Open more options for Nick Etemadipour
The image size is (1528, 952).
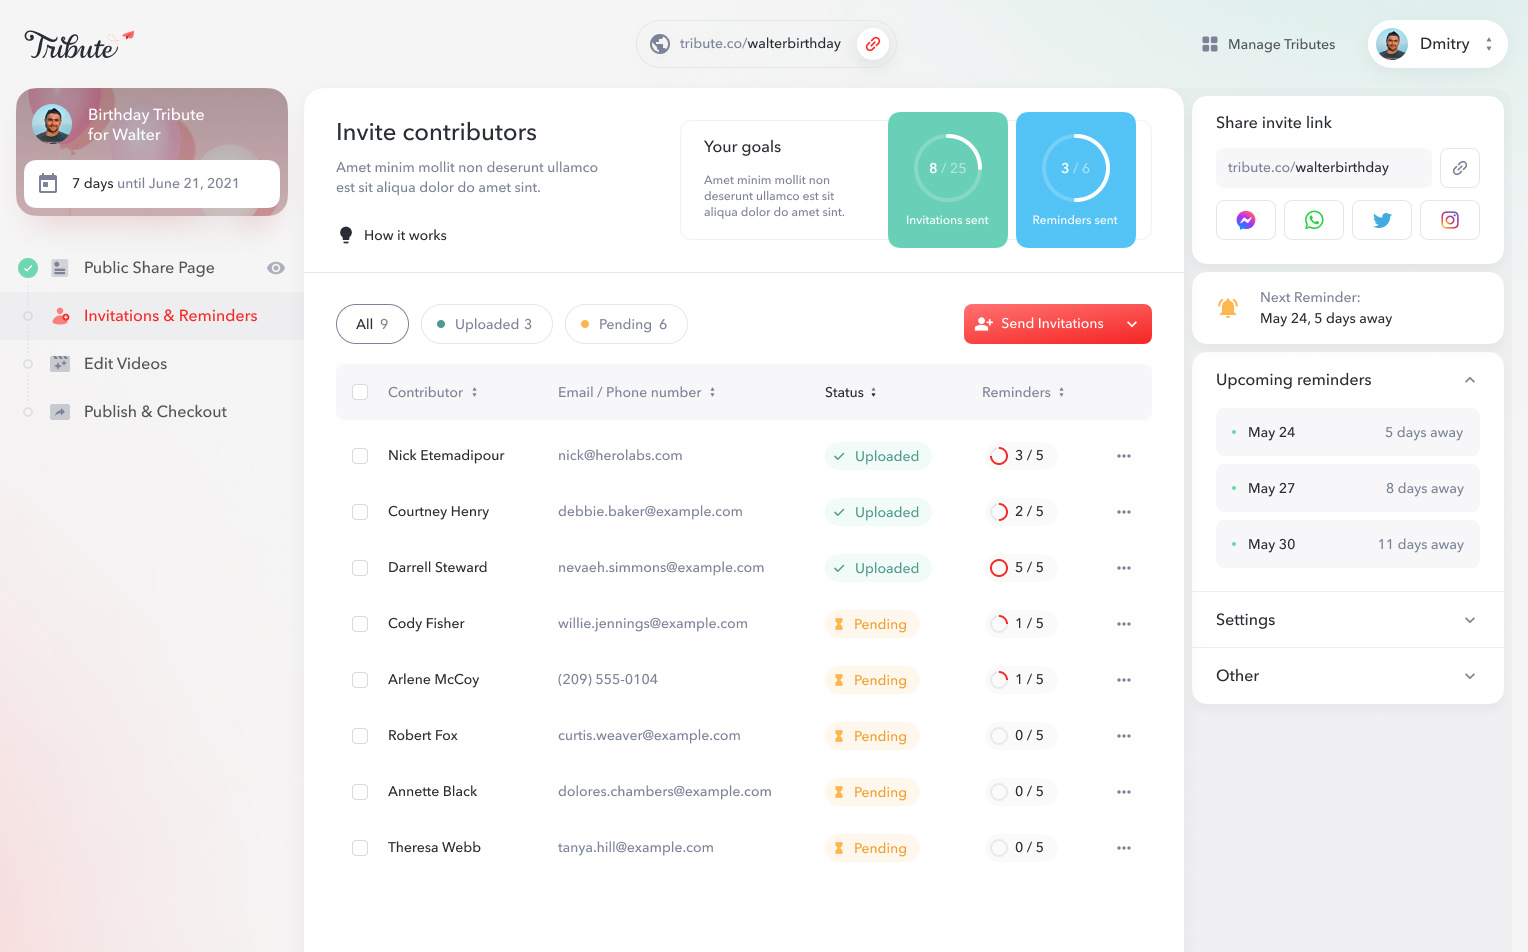1124,456
